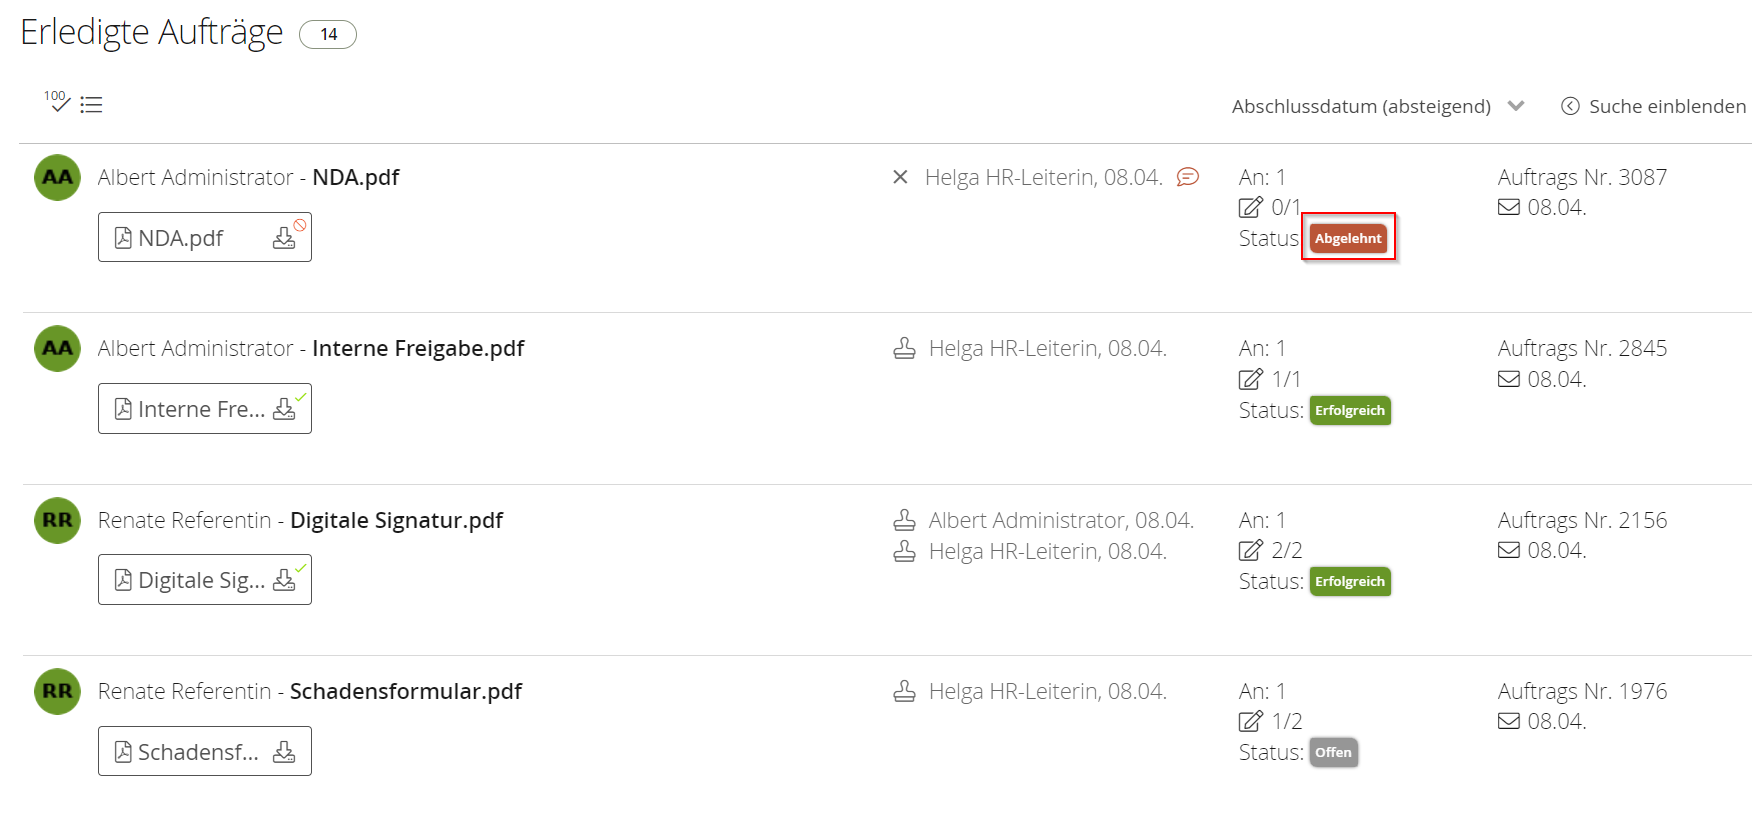Click the AA avatar of the NDA order
The image size is (1752, 817).
point(58,178)
